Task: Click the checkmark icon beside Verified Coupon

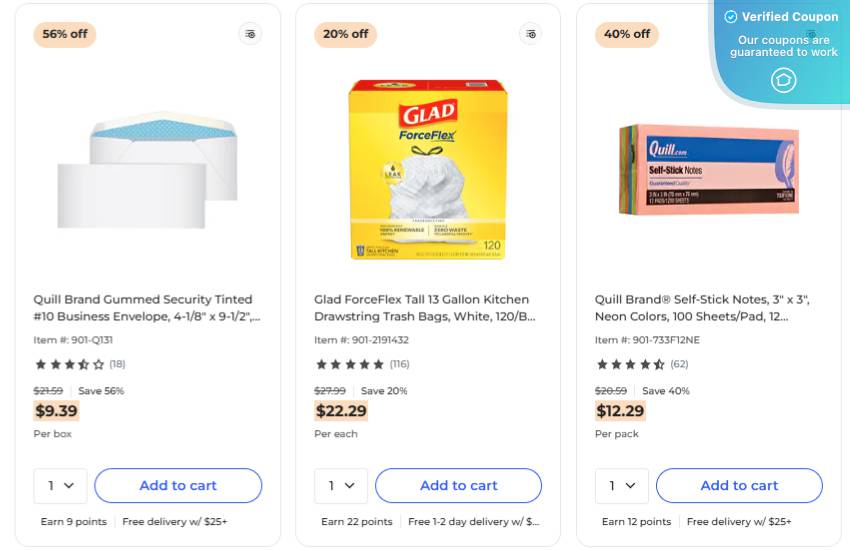Action: [731, 17]
